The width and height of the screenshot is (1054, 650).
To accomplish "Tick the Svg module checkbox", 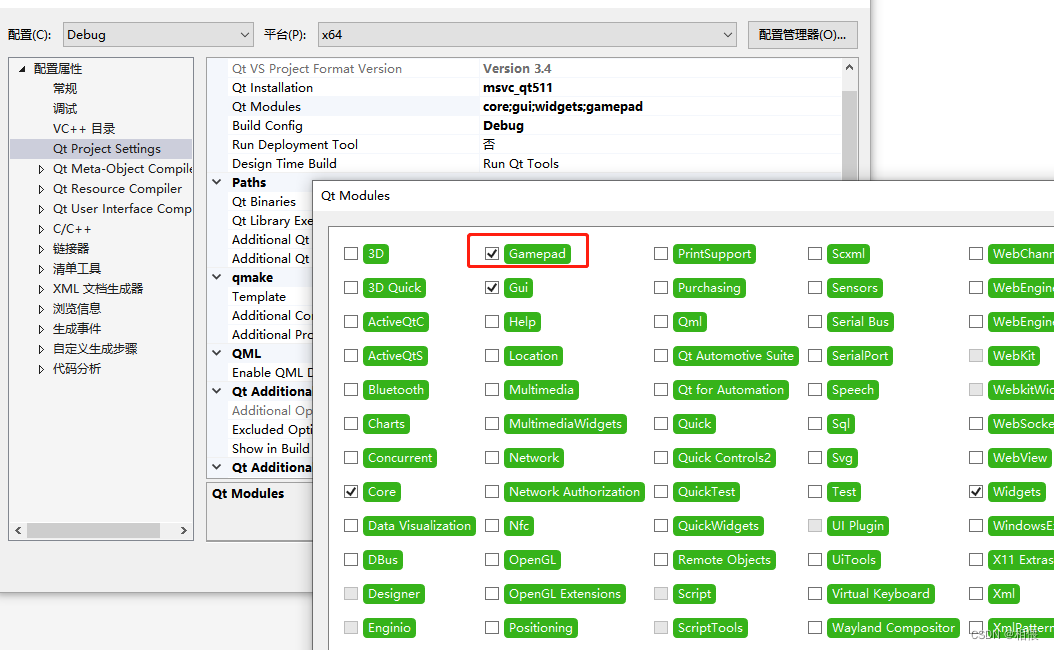I will [x=815, y=457].
